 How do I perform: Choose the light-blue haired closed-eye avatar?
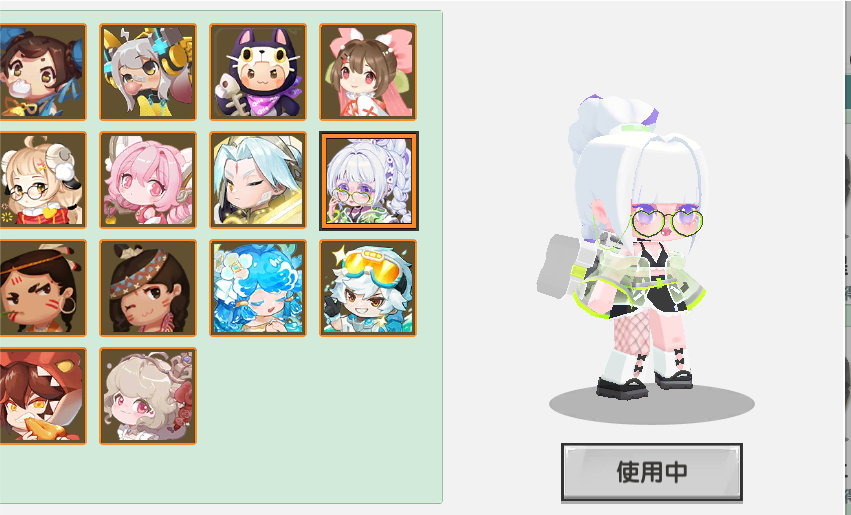pos(258,180)
